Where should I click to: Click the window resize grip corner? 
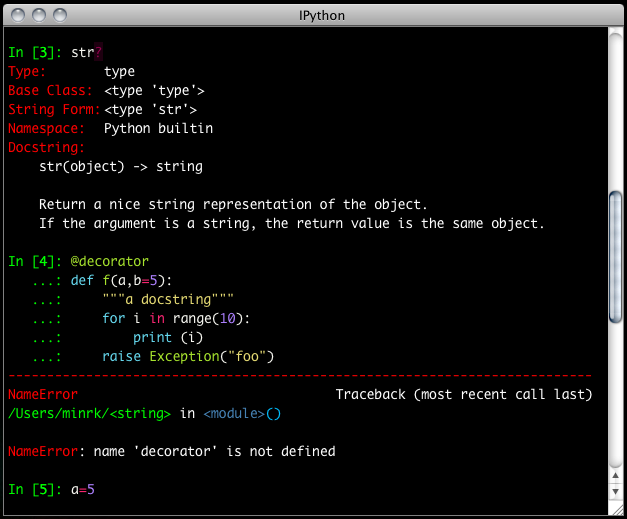coord(616,510)
